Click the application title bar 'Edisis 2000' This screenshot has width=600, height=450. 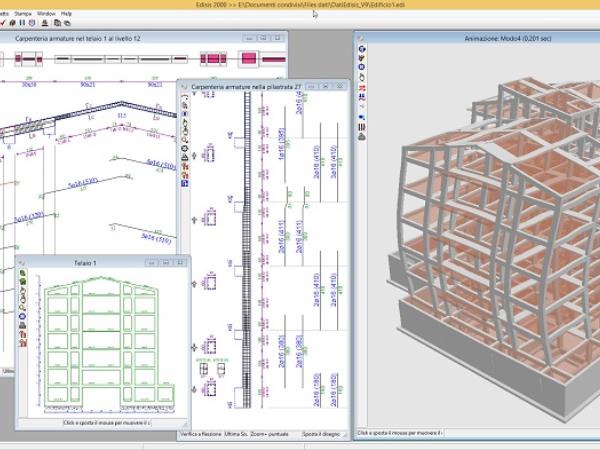[x=300, y=5]
